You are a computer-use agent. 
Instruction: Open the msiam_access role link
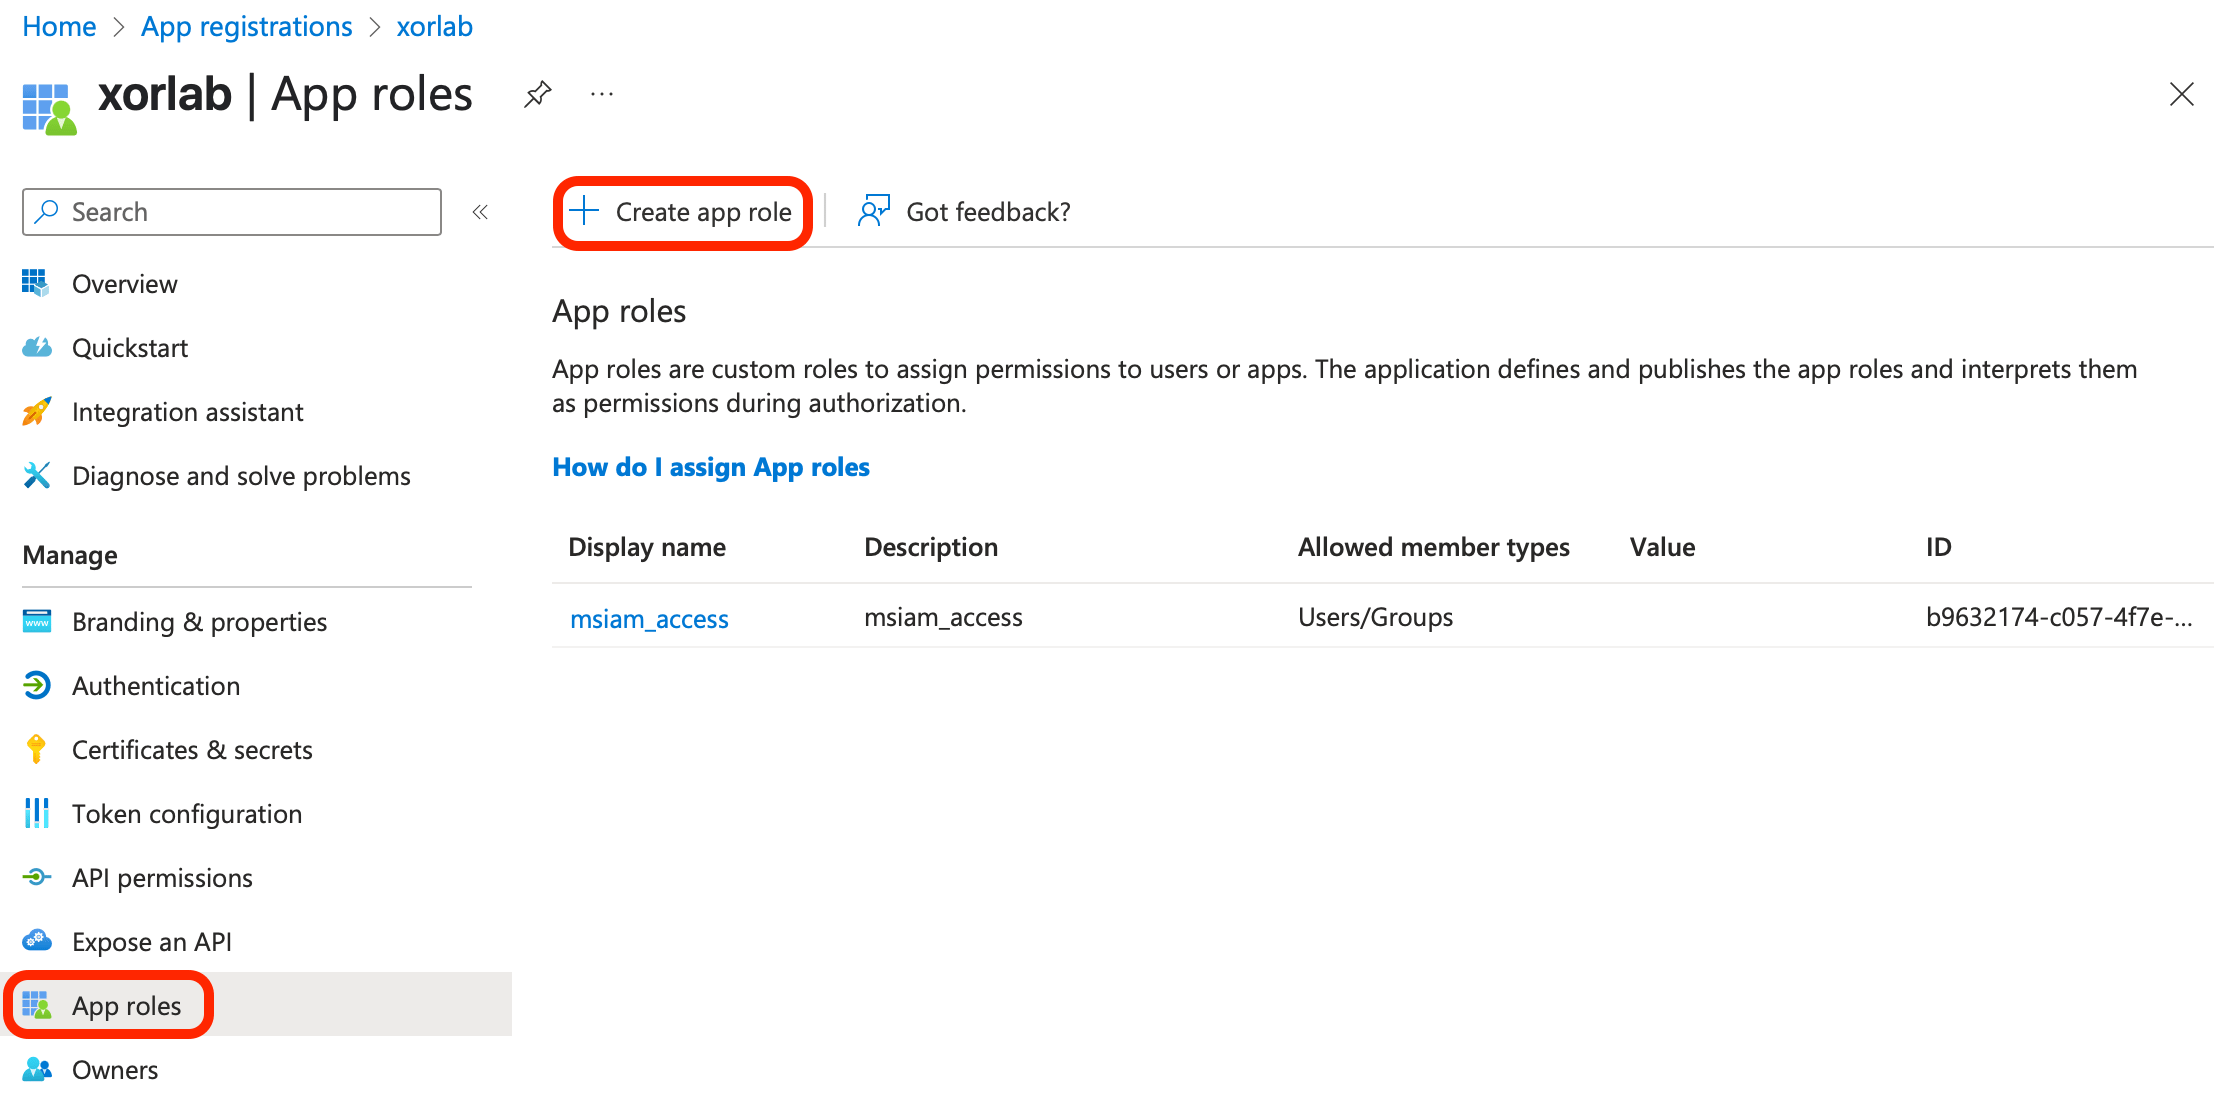click(649, 619)
